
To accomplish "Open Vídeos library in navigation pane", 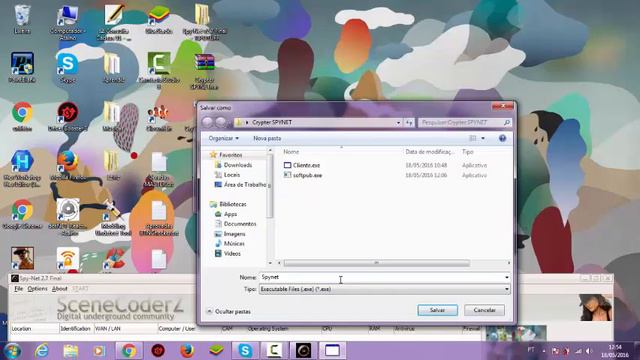I will [x=232, y=253].
